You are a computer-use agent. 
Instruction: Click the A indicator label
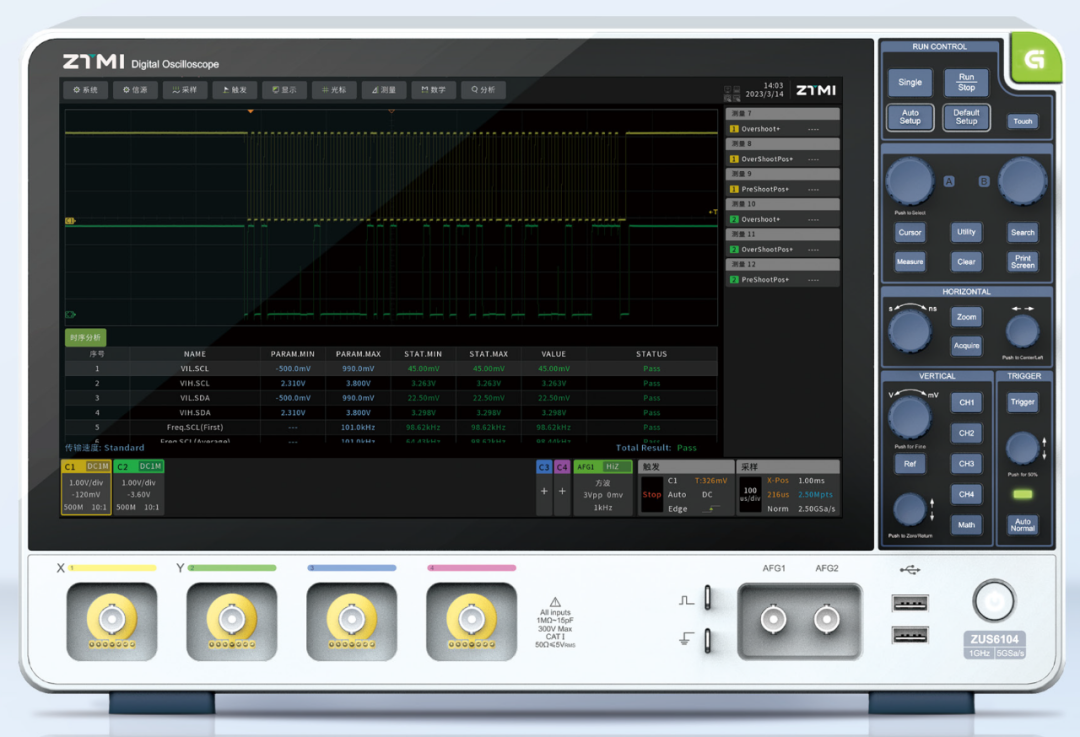(x=948, y=181)
